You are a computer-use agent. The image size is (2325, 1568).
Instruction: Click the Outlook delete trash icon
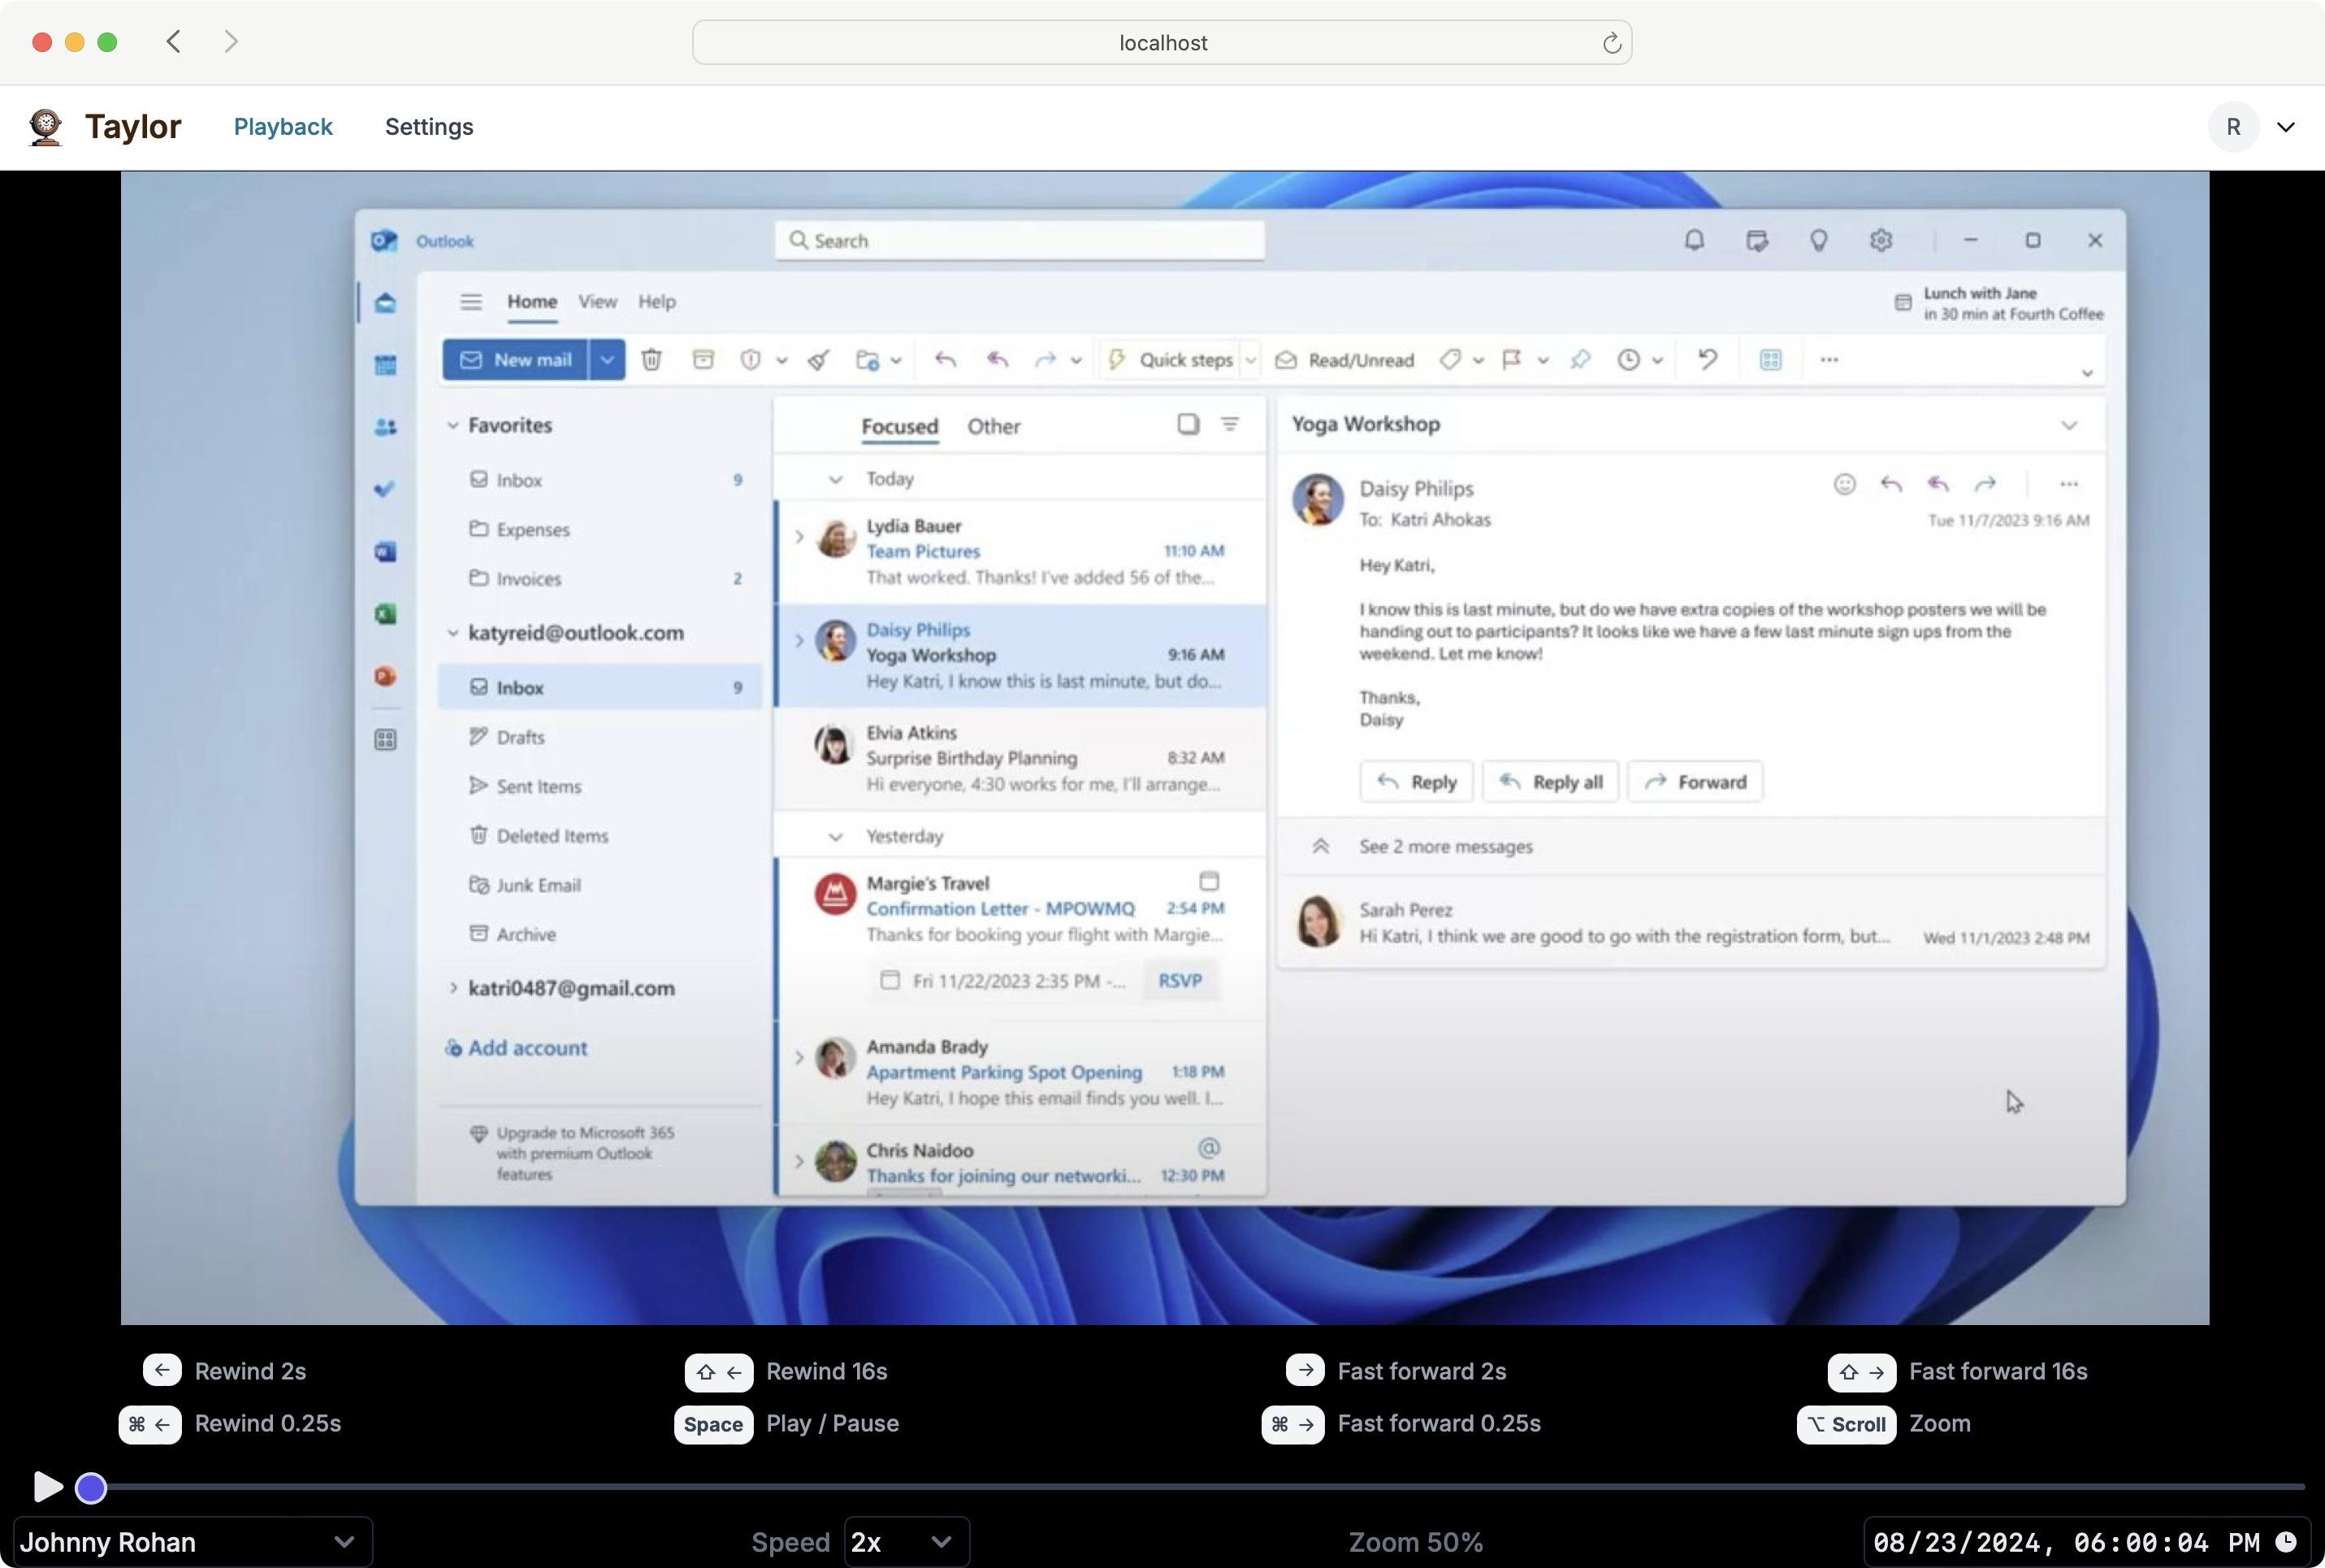pos(651,360)
